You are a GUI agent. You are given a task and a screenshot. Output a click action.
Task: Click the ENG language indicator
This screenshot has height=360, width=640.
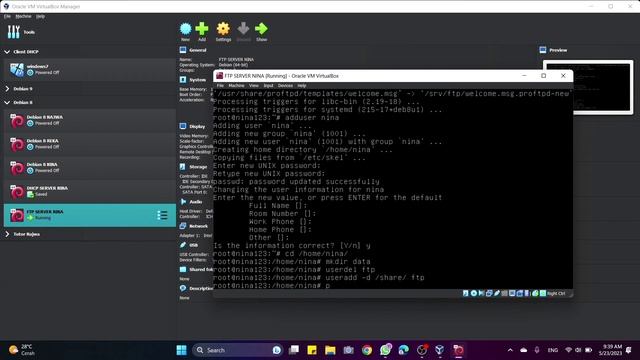553,350
